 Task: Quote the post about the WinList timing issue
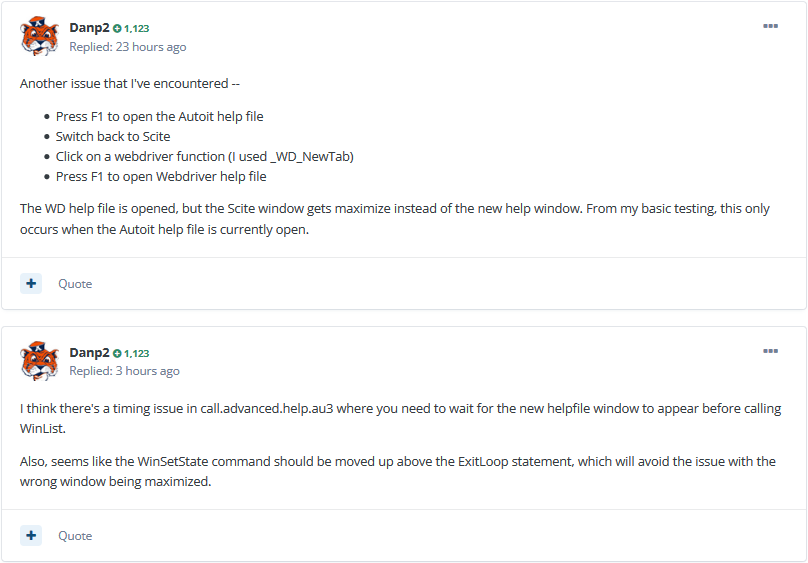click(75, 536)
